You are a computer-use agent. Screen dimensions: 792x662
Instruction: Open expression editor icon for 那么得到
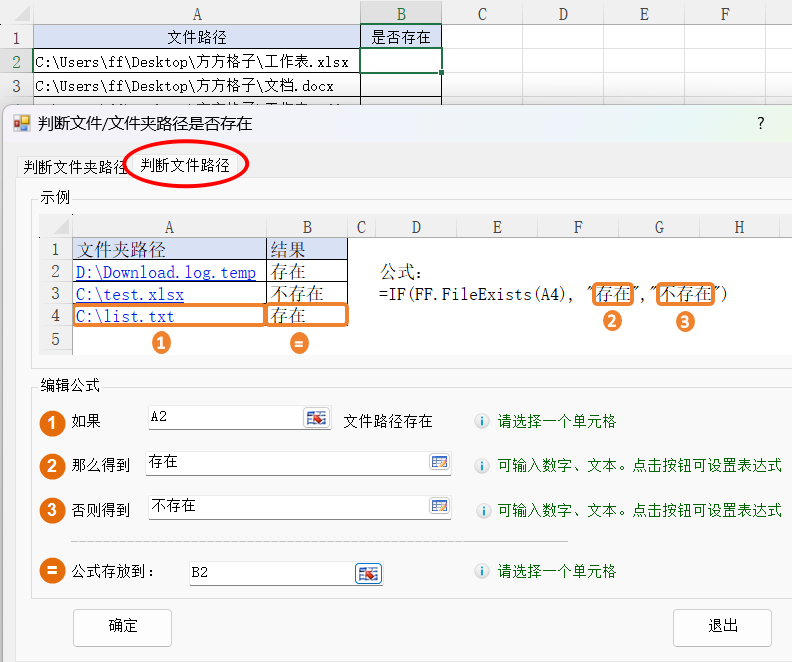(439, 463)
